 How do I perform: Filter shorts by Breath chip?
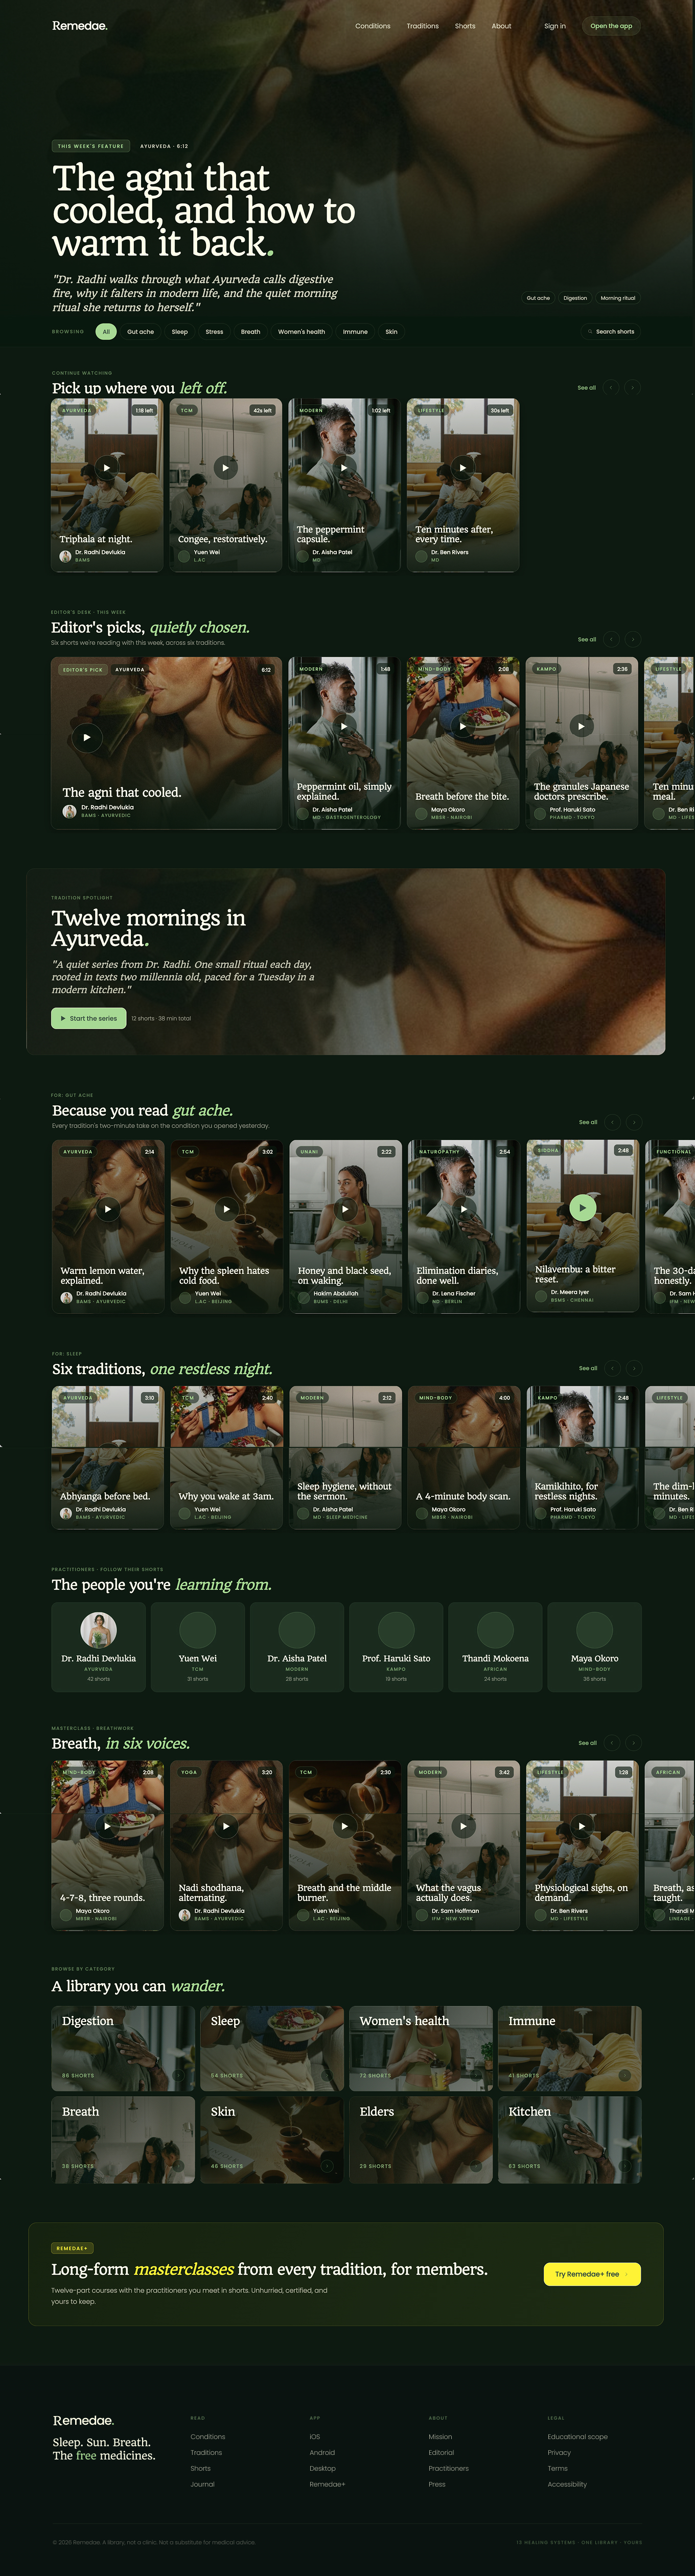coord(251,331)
